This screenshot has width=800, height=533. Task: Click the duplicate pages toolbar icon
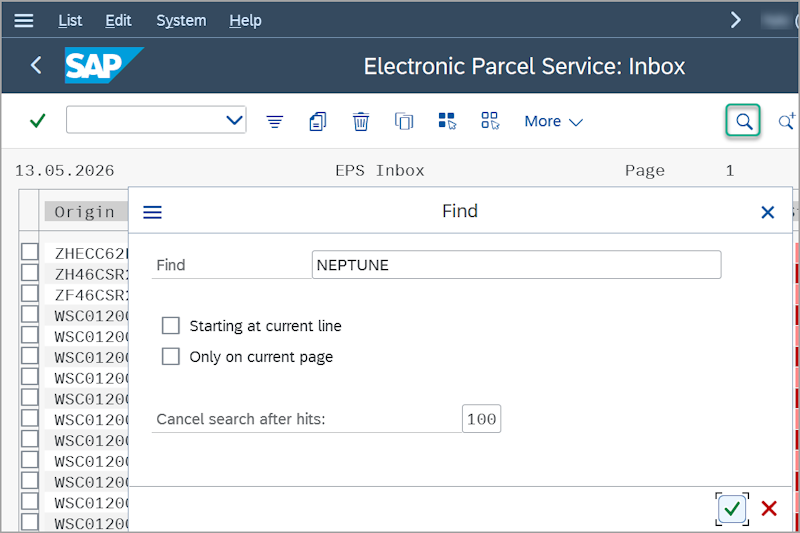pos(404,121)
